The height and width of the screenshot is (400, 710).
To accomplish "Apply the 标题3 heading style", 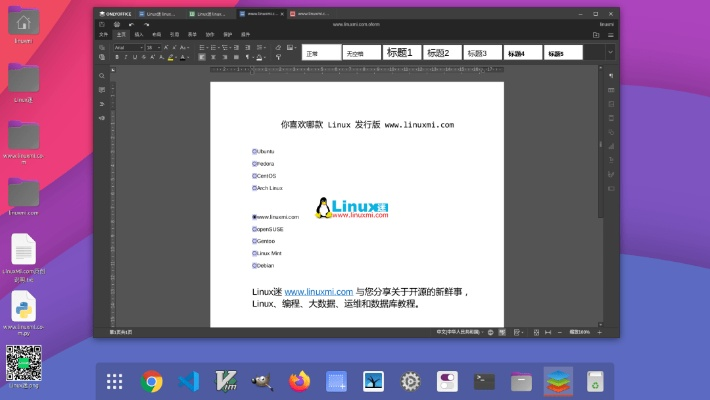I will coord(482,53).
